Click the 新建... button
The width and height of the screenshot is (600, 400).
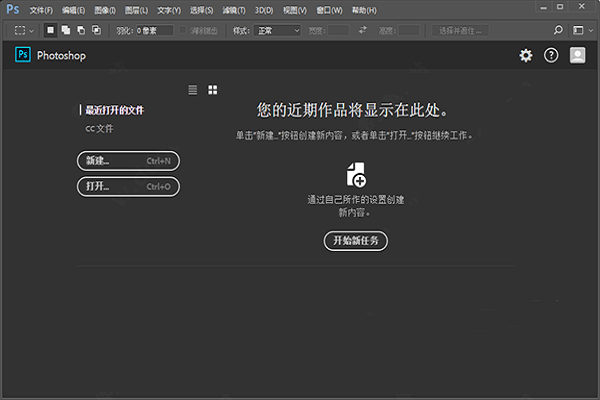(x=128, y=160)
